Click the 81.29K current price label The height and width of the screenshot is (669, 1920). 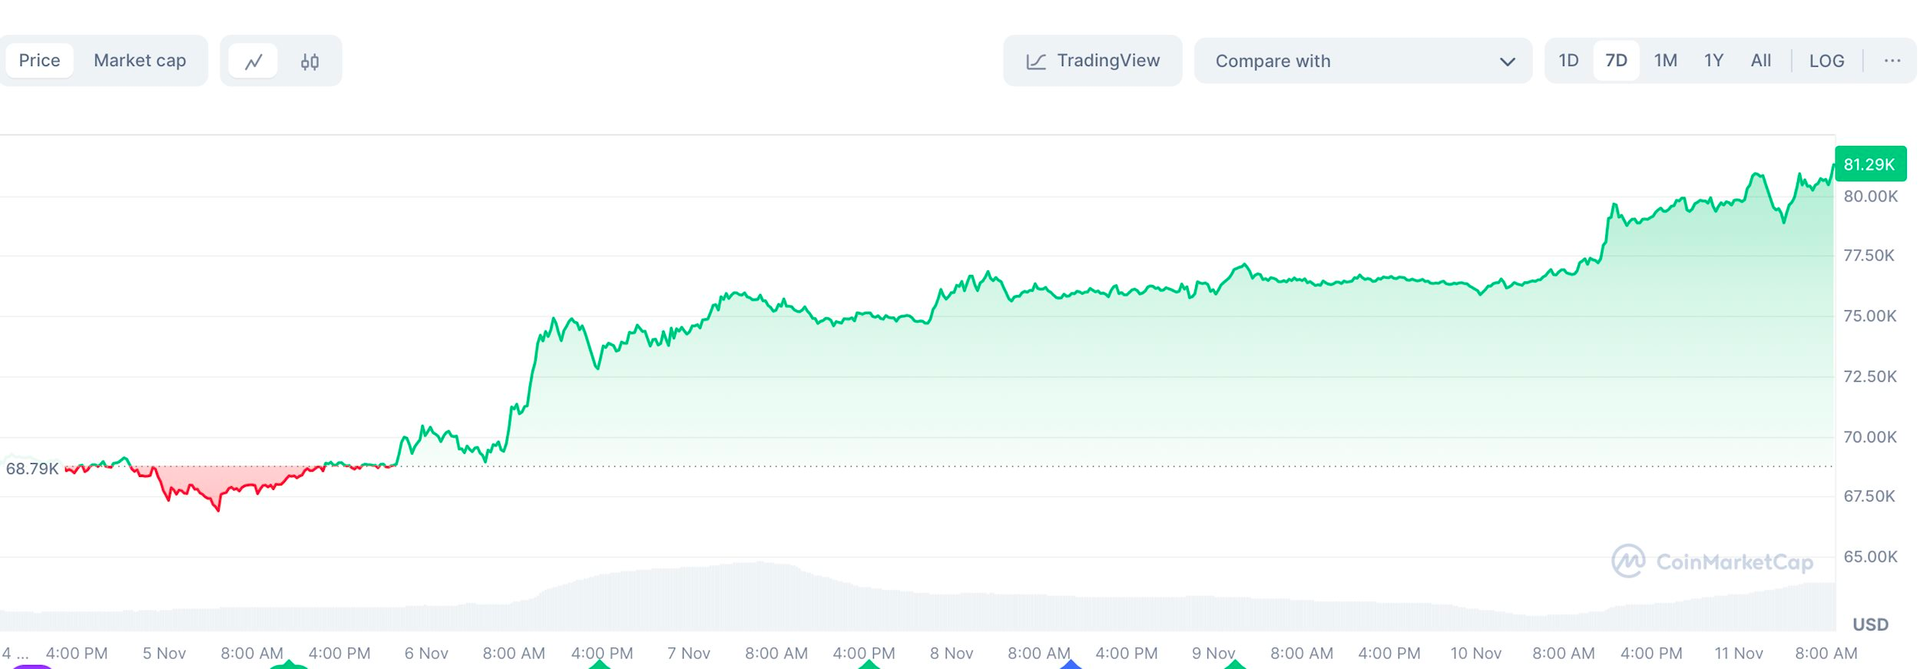tap(1870, 165)
